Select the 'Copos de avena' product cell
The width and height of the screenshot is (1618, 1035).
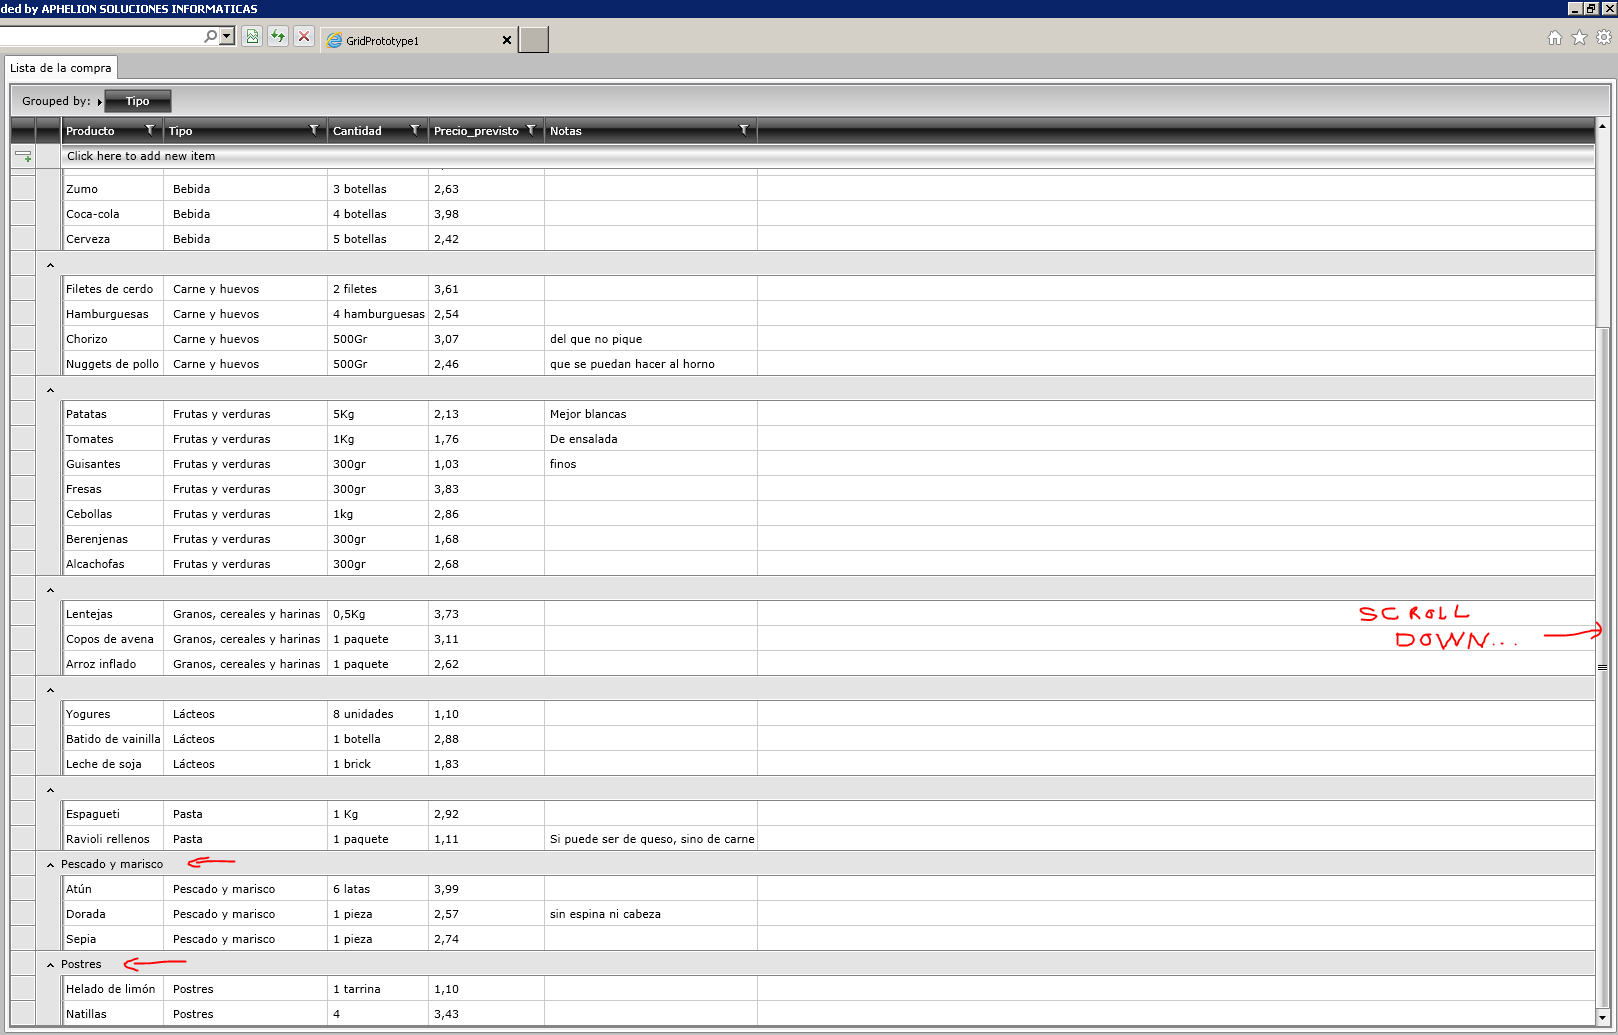(x=113, y=639)
